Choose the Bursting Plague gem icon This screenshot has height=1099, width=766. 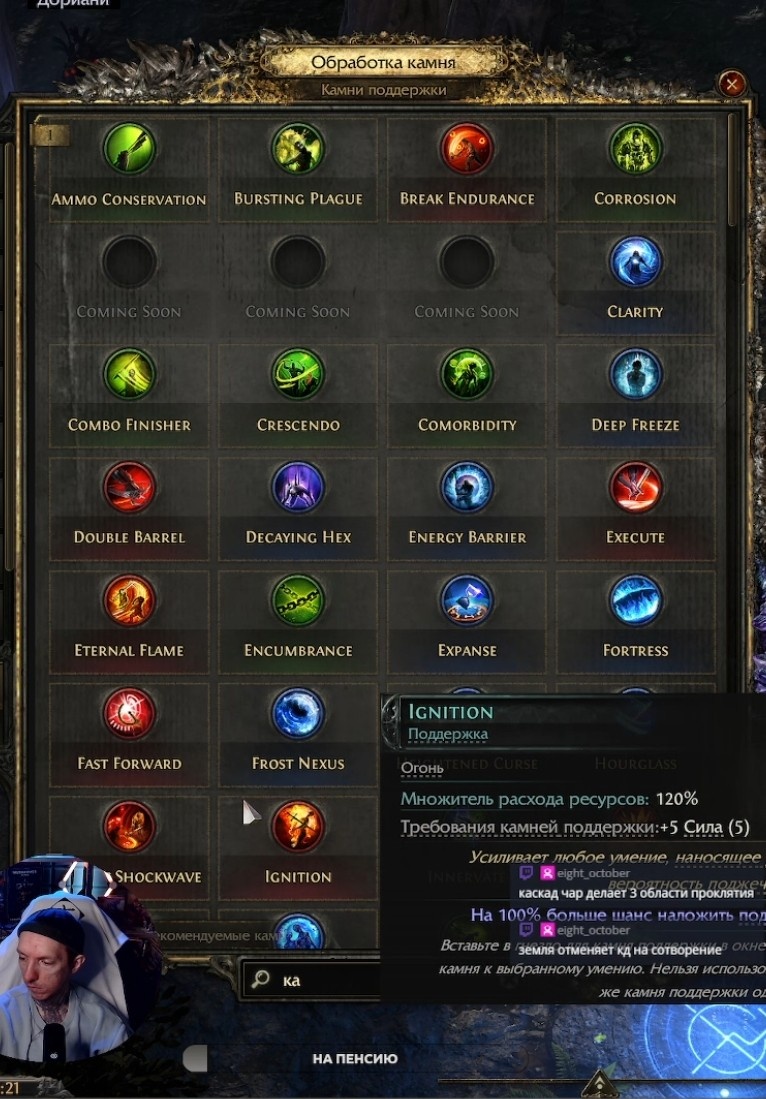[298, 149]
